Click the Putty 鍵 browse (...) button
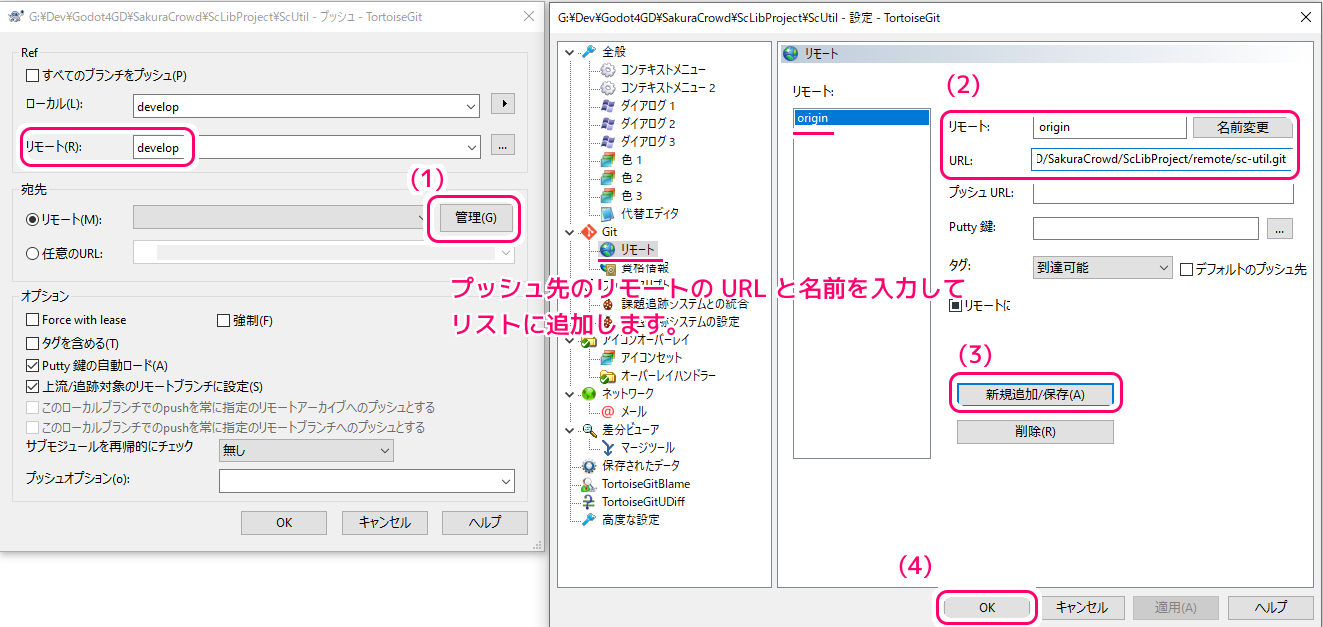 tap(1280, 229)
